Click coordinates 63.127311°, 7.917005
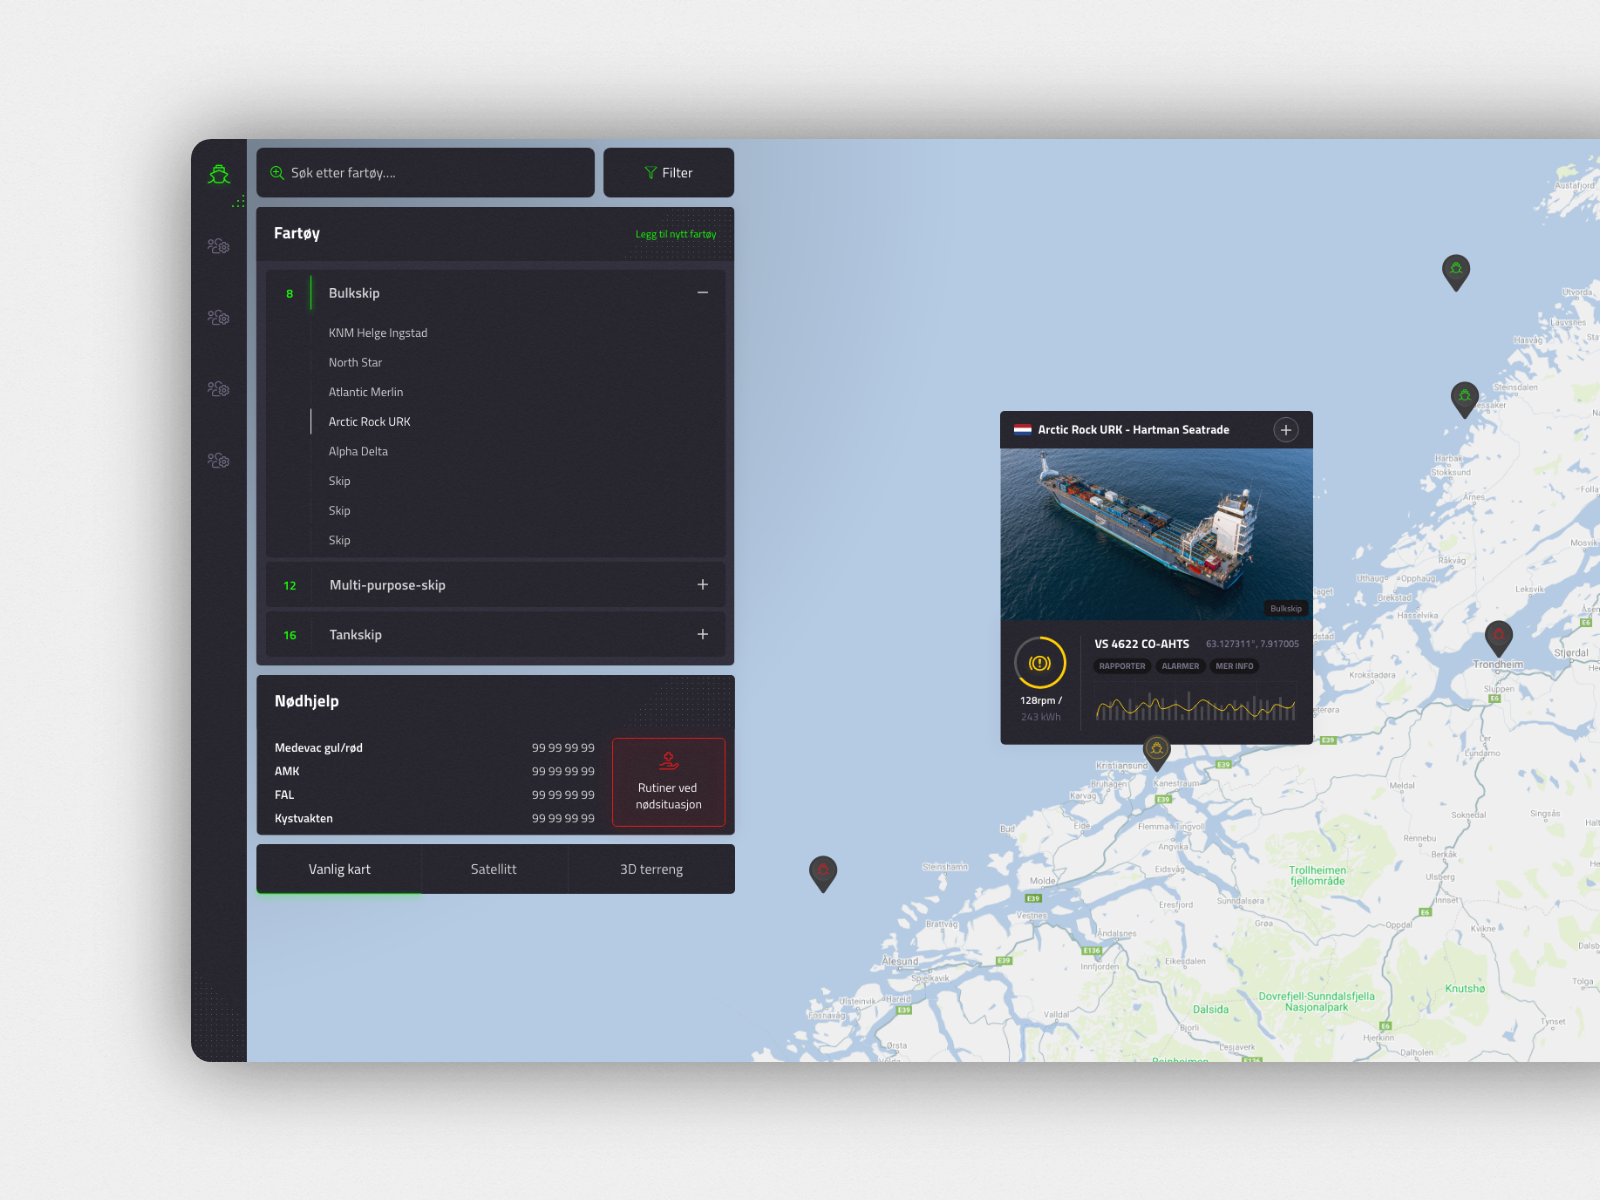This screenshot has height=1200, width=1600. coord(1252,644)
